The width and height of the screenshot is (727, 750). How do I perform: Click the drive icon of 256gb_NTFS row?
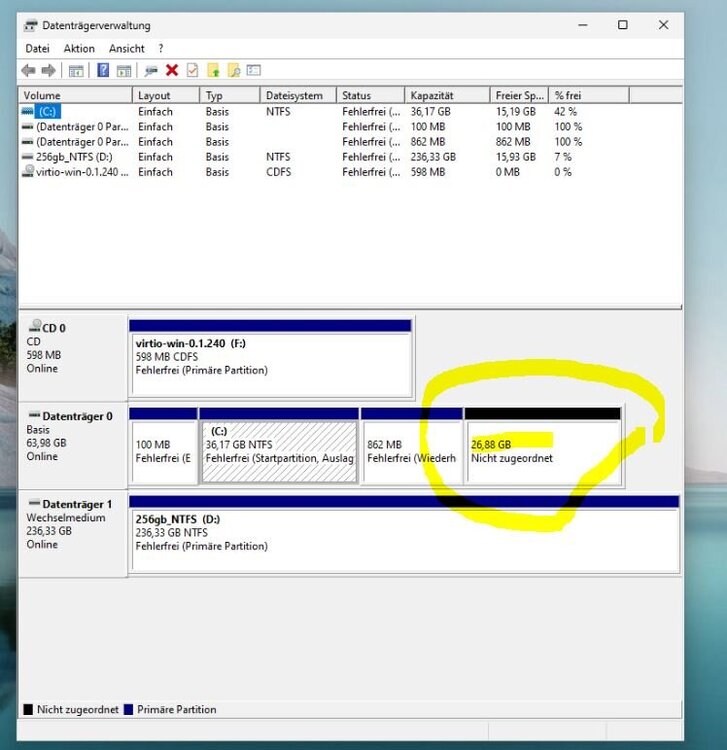pos(28,157)
